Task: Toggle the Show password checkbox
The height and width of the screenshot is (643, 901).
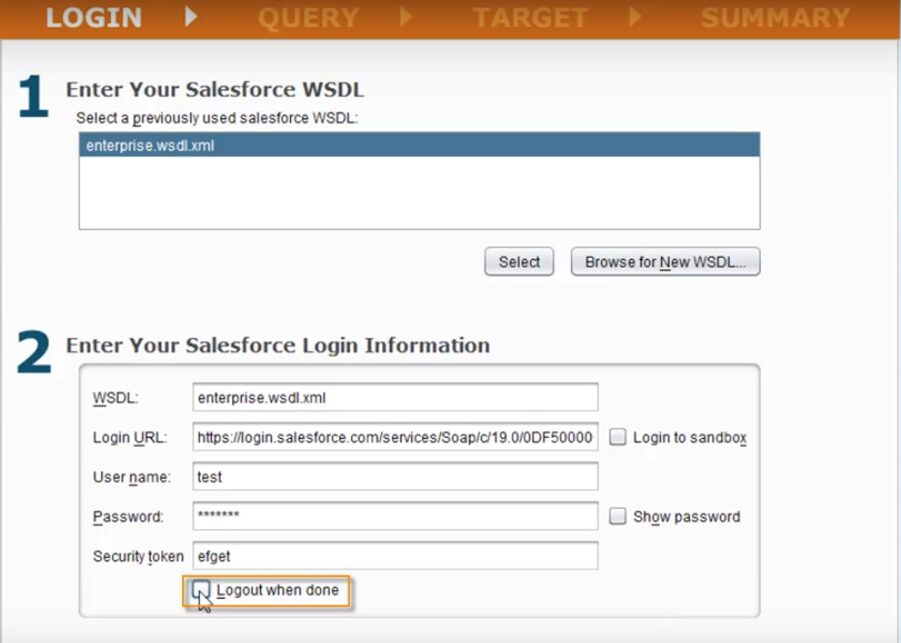Action: (x=618, y=516)
